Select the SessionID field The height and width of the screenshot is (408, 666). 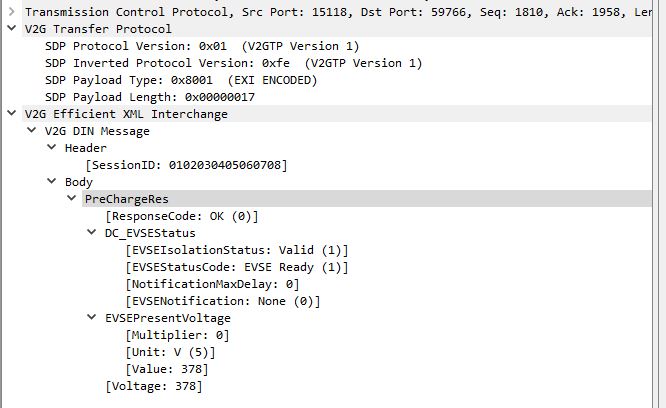[187, 165]
